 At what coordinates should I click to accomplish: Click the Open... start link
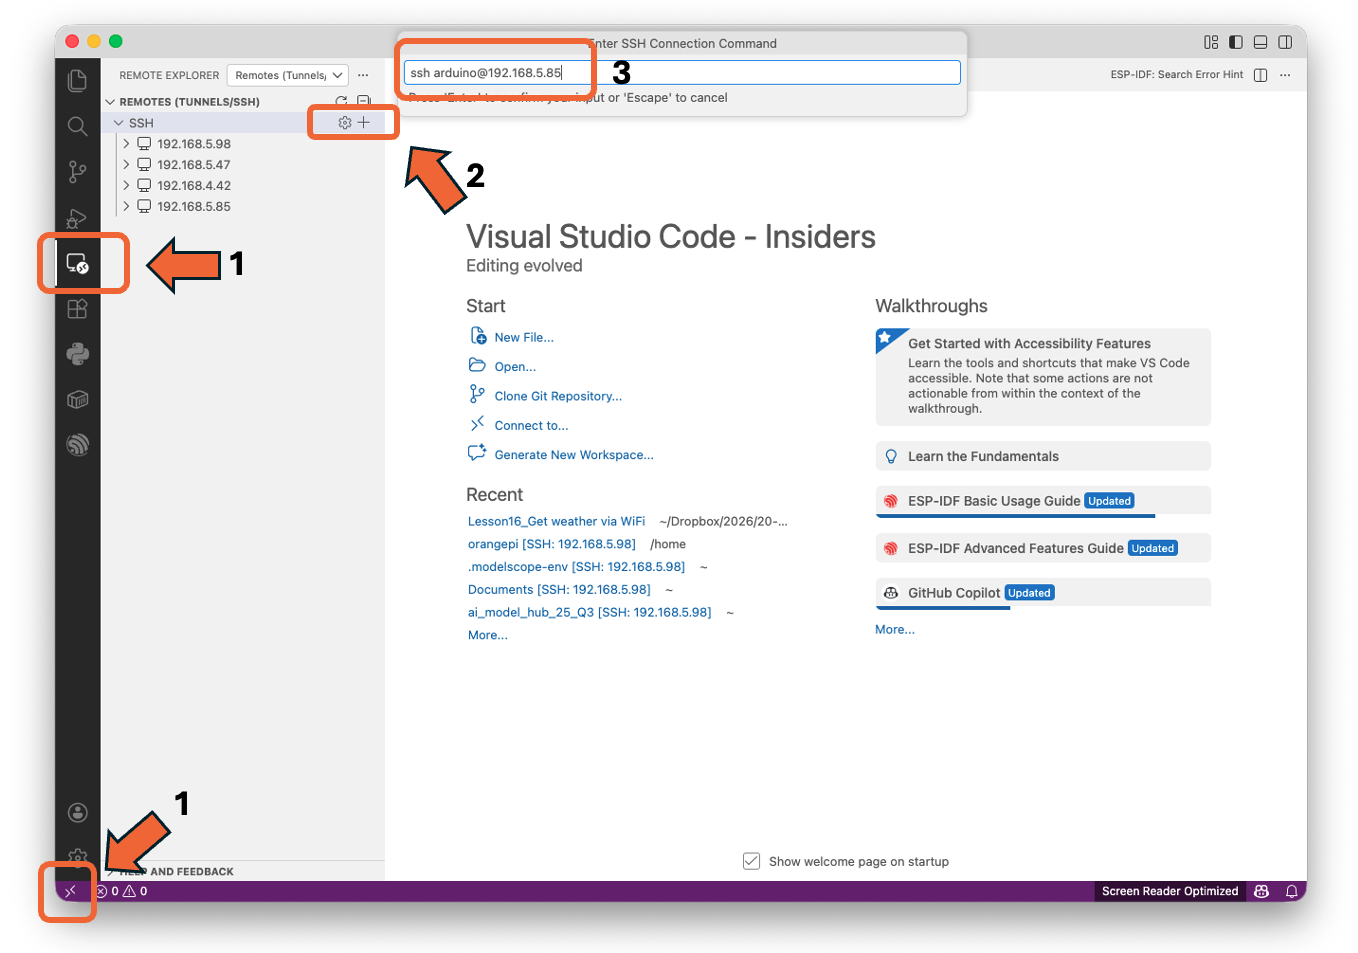[515, 366]
